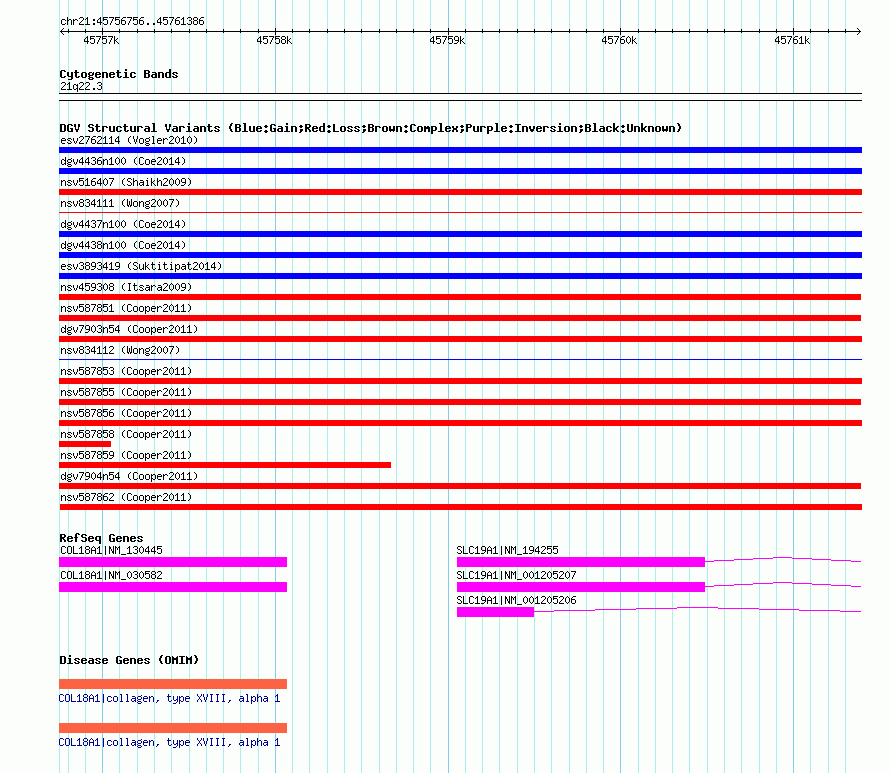The image size is (890, 773).
Task: Click the first orange OMIM disease gene bar
Action: click(173, 684)
